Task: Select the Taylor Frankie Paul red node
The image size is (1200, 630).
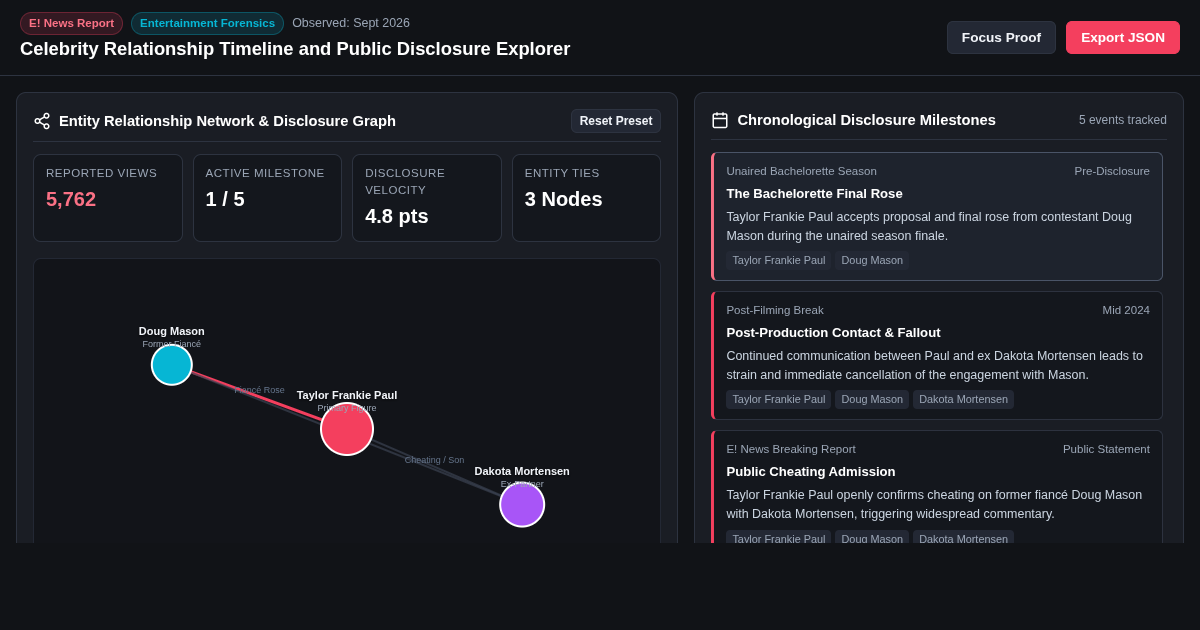Action: tap(347, 429)
